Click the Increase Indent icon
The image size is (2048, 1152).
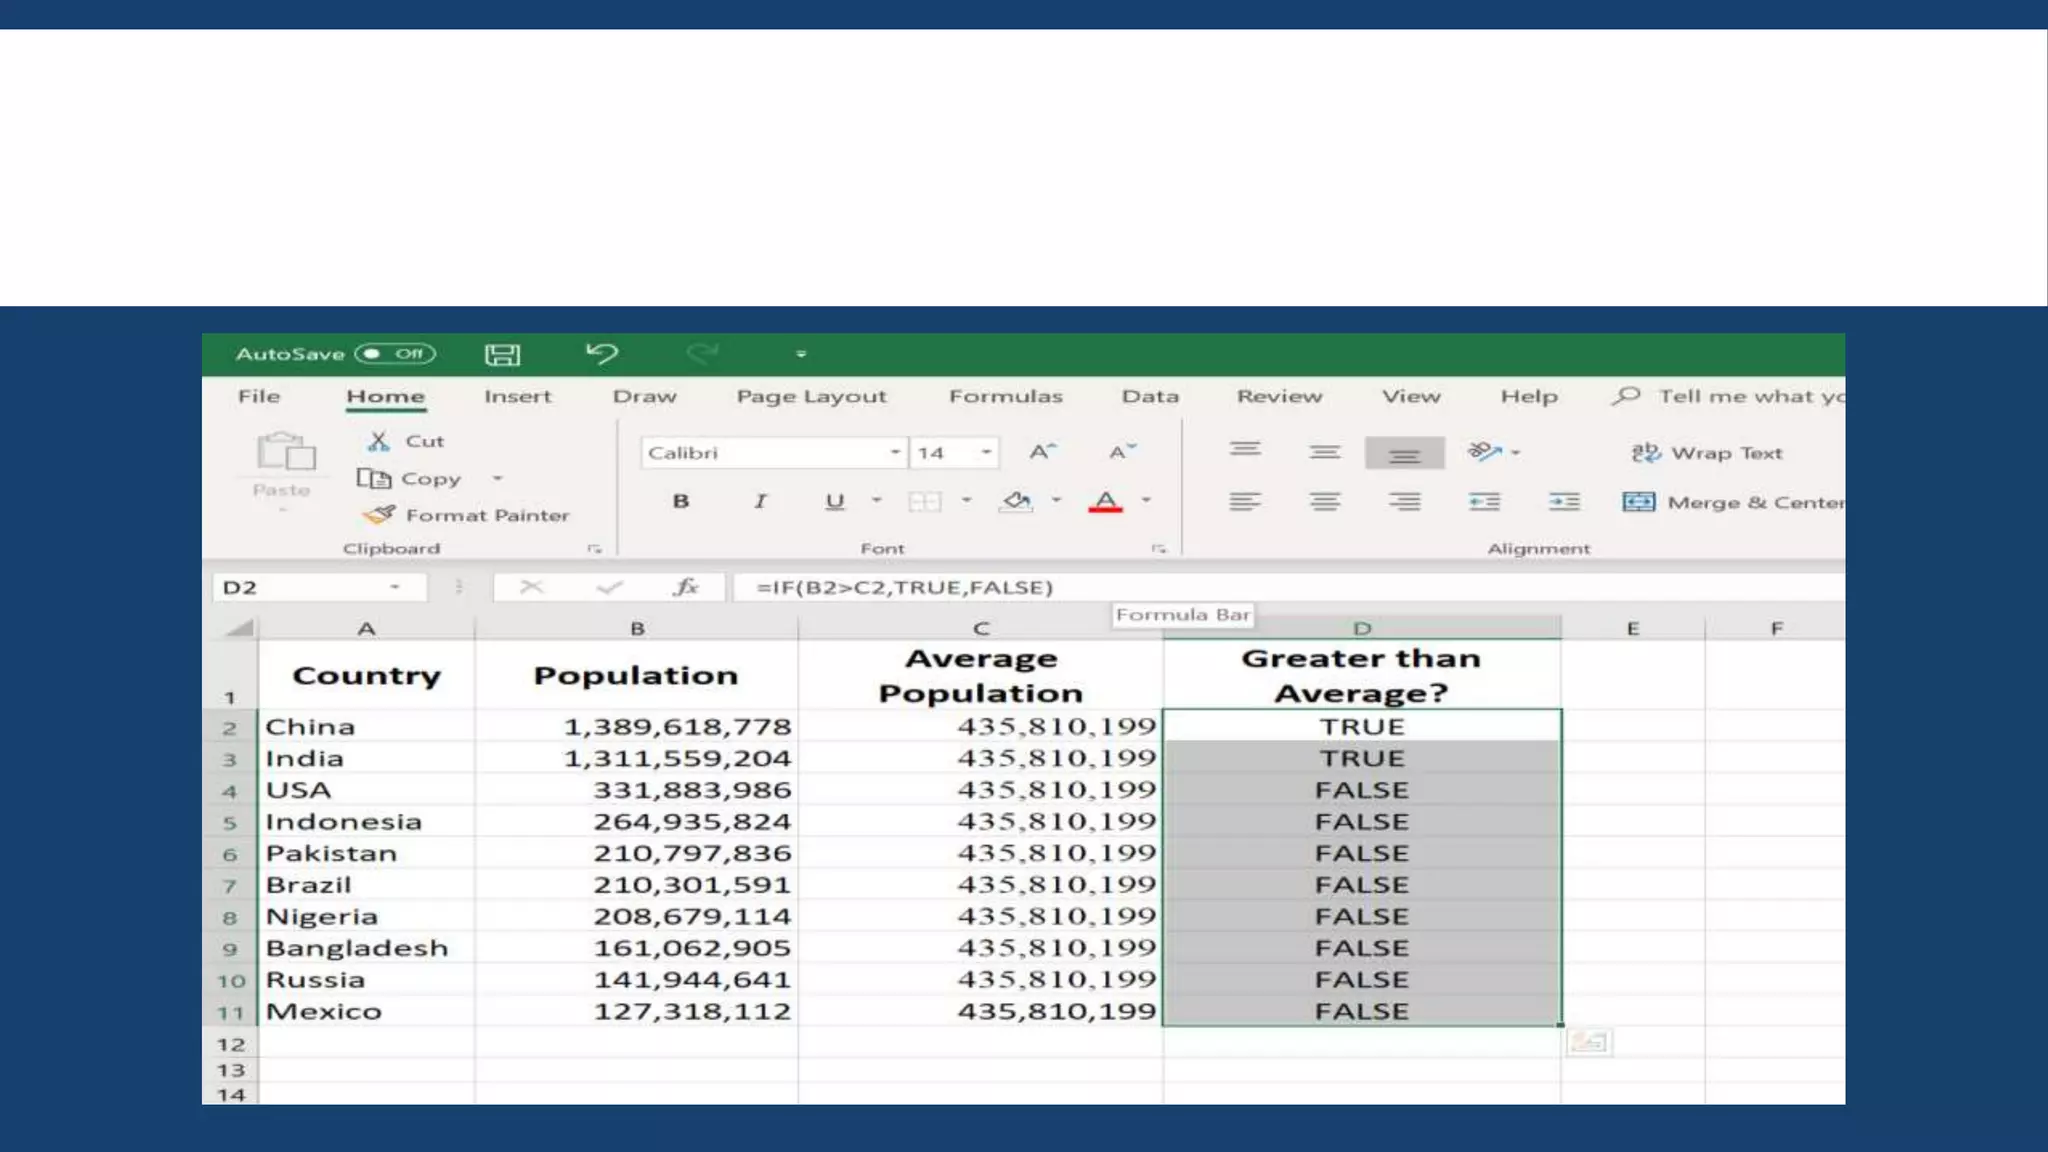(x=1564, y=502)
